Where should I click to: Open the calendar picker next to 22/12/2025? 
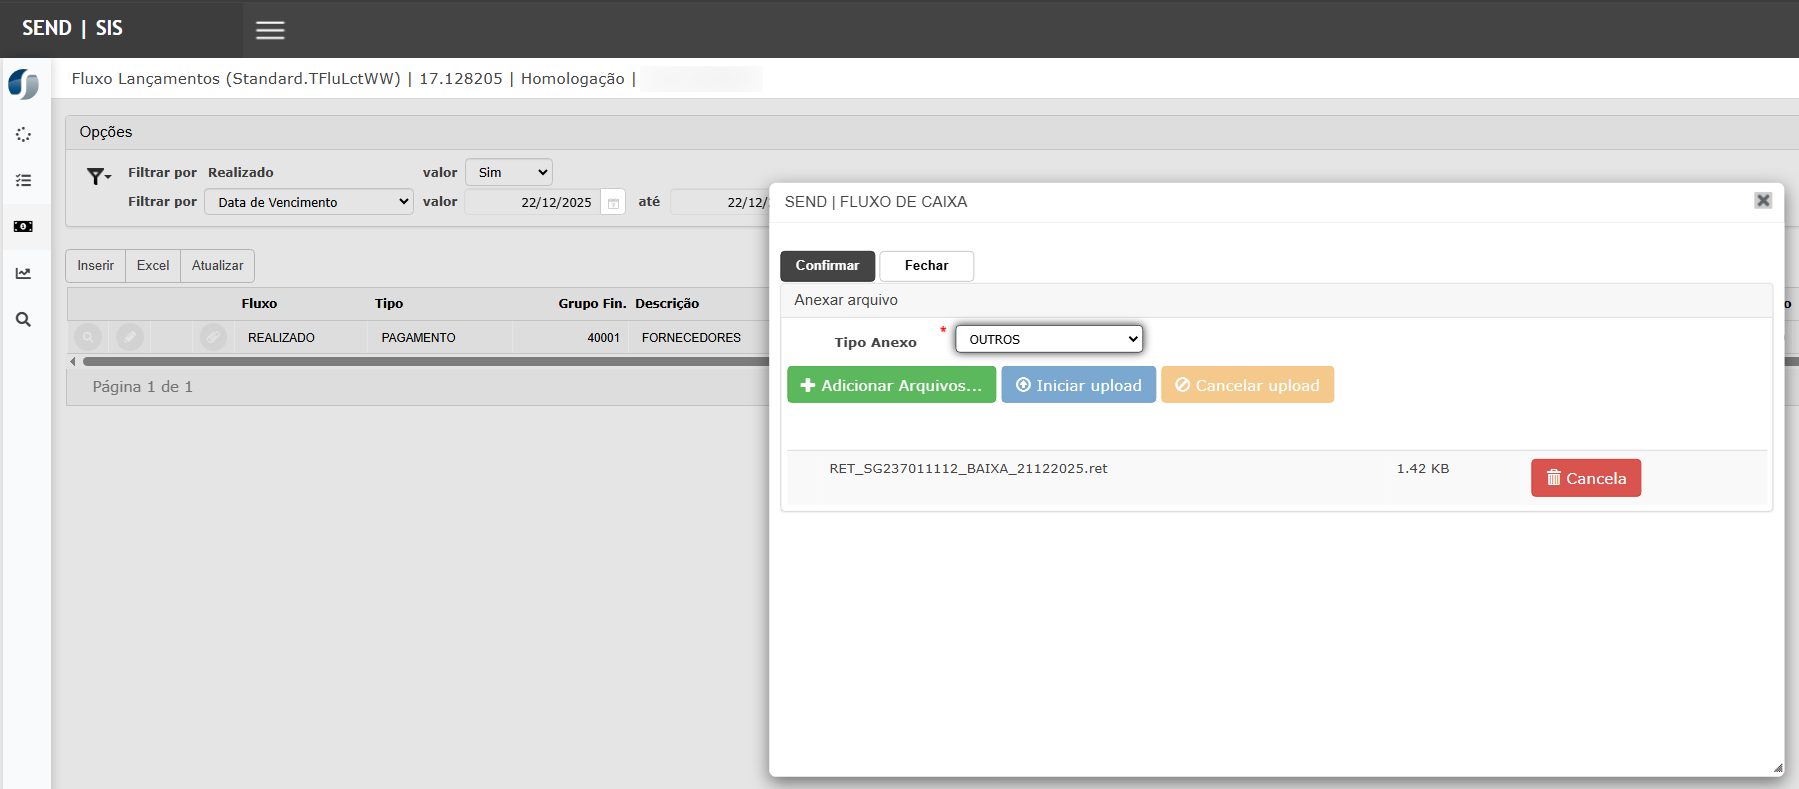(x=614, y=203)
